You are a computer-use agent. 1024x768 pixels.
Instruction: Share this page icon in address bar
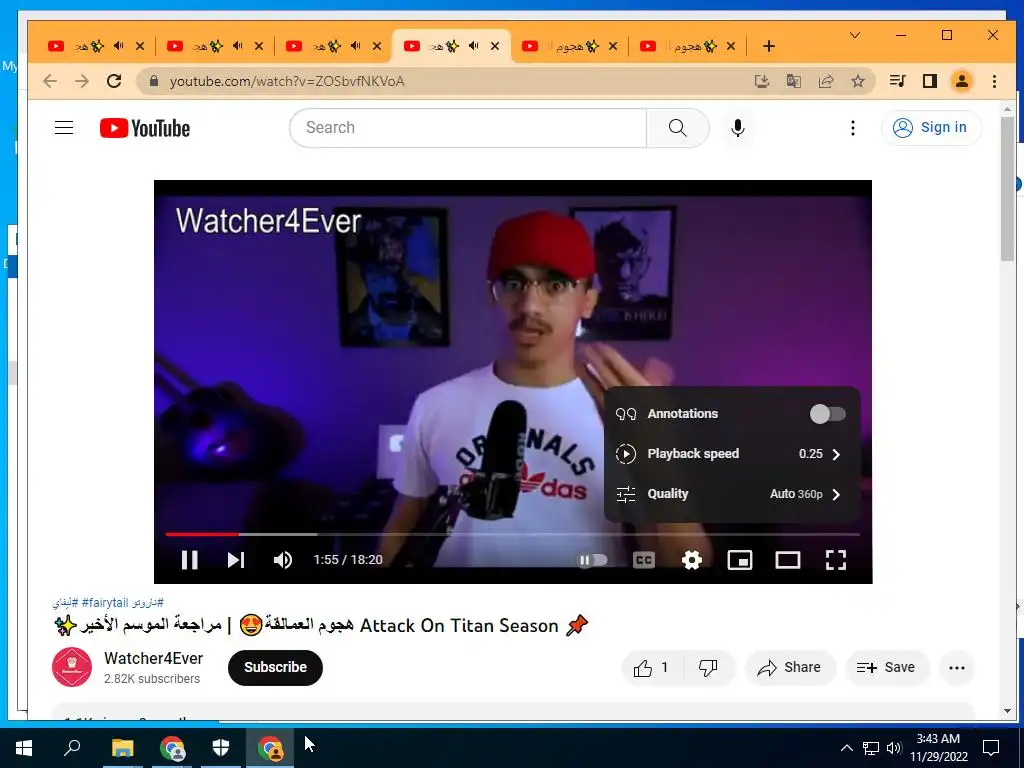pyautogui.click(x=825, y=81)
